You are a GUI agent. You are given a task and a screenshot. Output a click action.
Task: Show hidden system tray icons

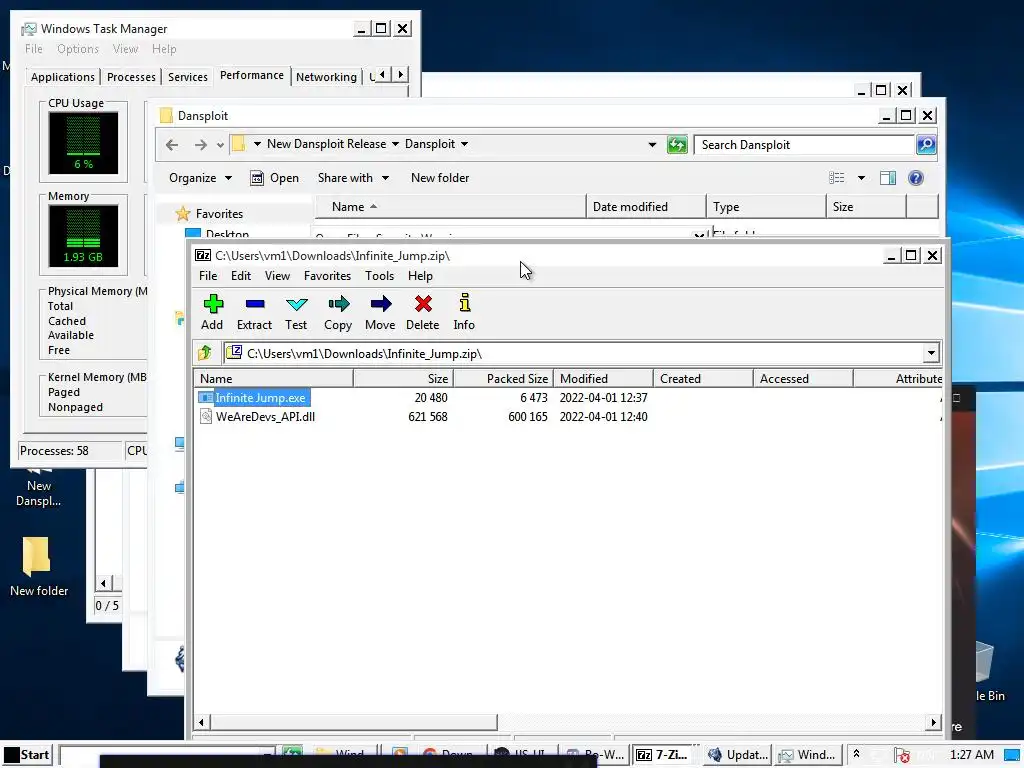pos(856,754)
